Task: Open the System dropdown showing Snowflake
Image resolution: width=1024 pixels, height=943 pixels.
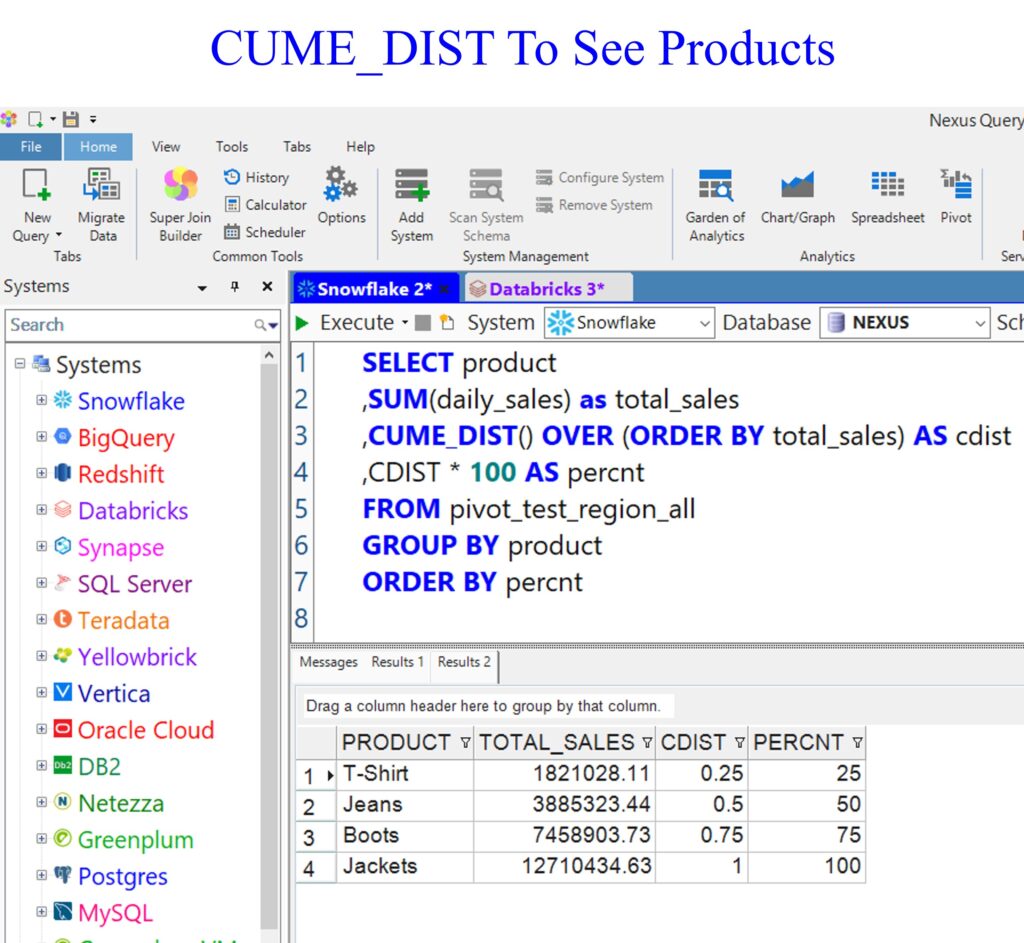Action: pyautogui.click(x=630, y=323)
